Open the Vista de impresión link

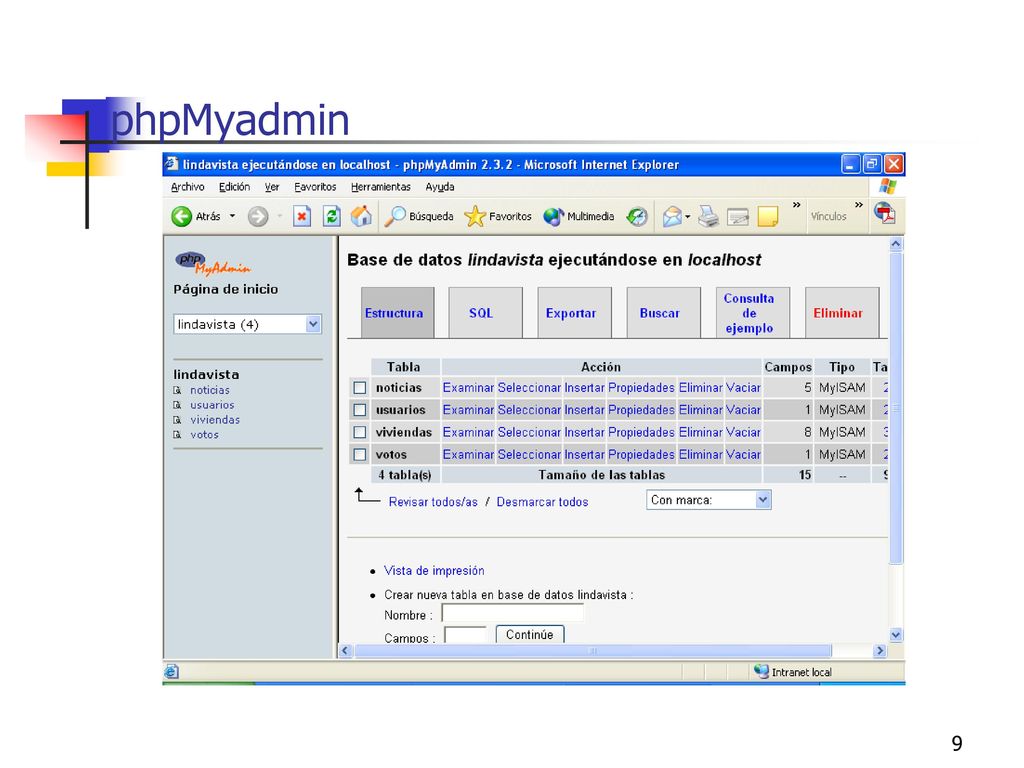pyautogui.click(x=434, y=571)
